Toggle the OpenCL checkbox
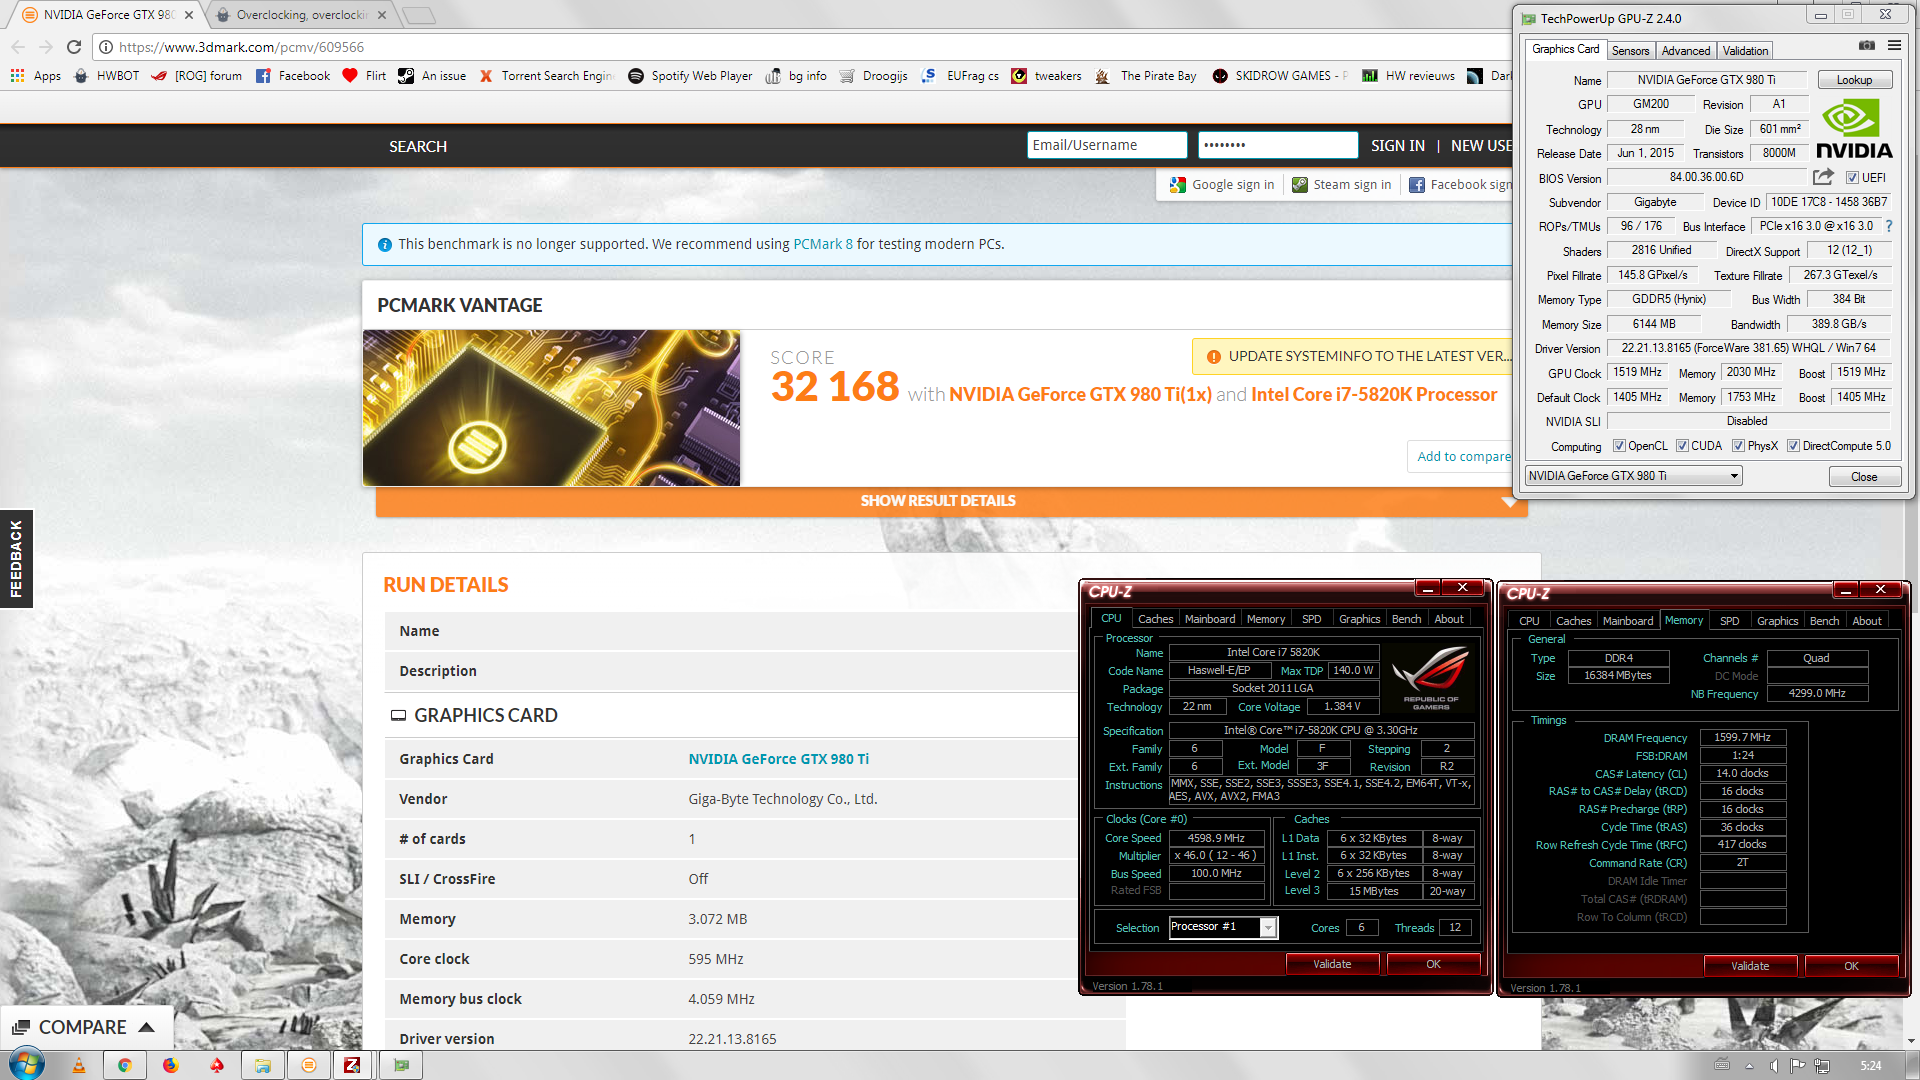 point(1619,446)
